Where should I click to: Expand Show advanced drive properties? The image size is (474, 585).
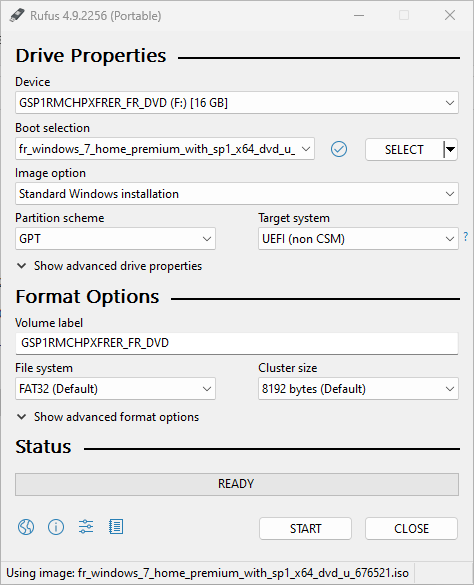[109, 266]
